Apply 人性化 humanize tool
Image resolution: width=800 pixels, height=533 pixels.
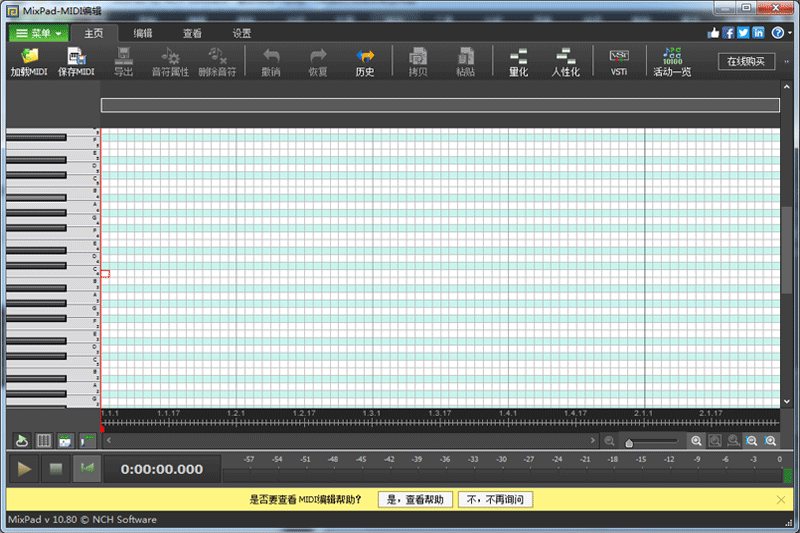coord(565,62)
